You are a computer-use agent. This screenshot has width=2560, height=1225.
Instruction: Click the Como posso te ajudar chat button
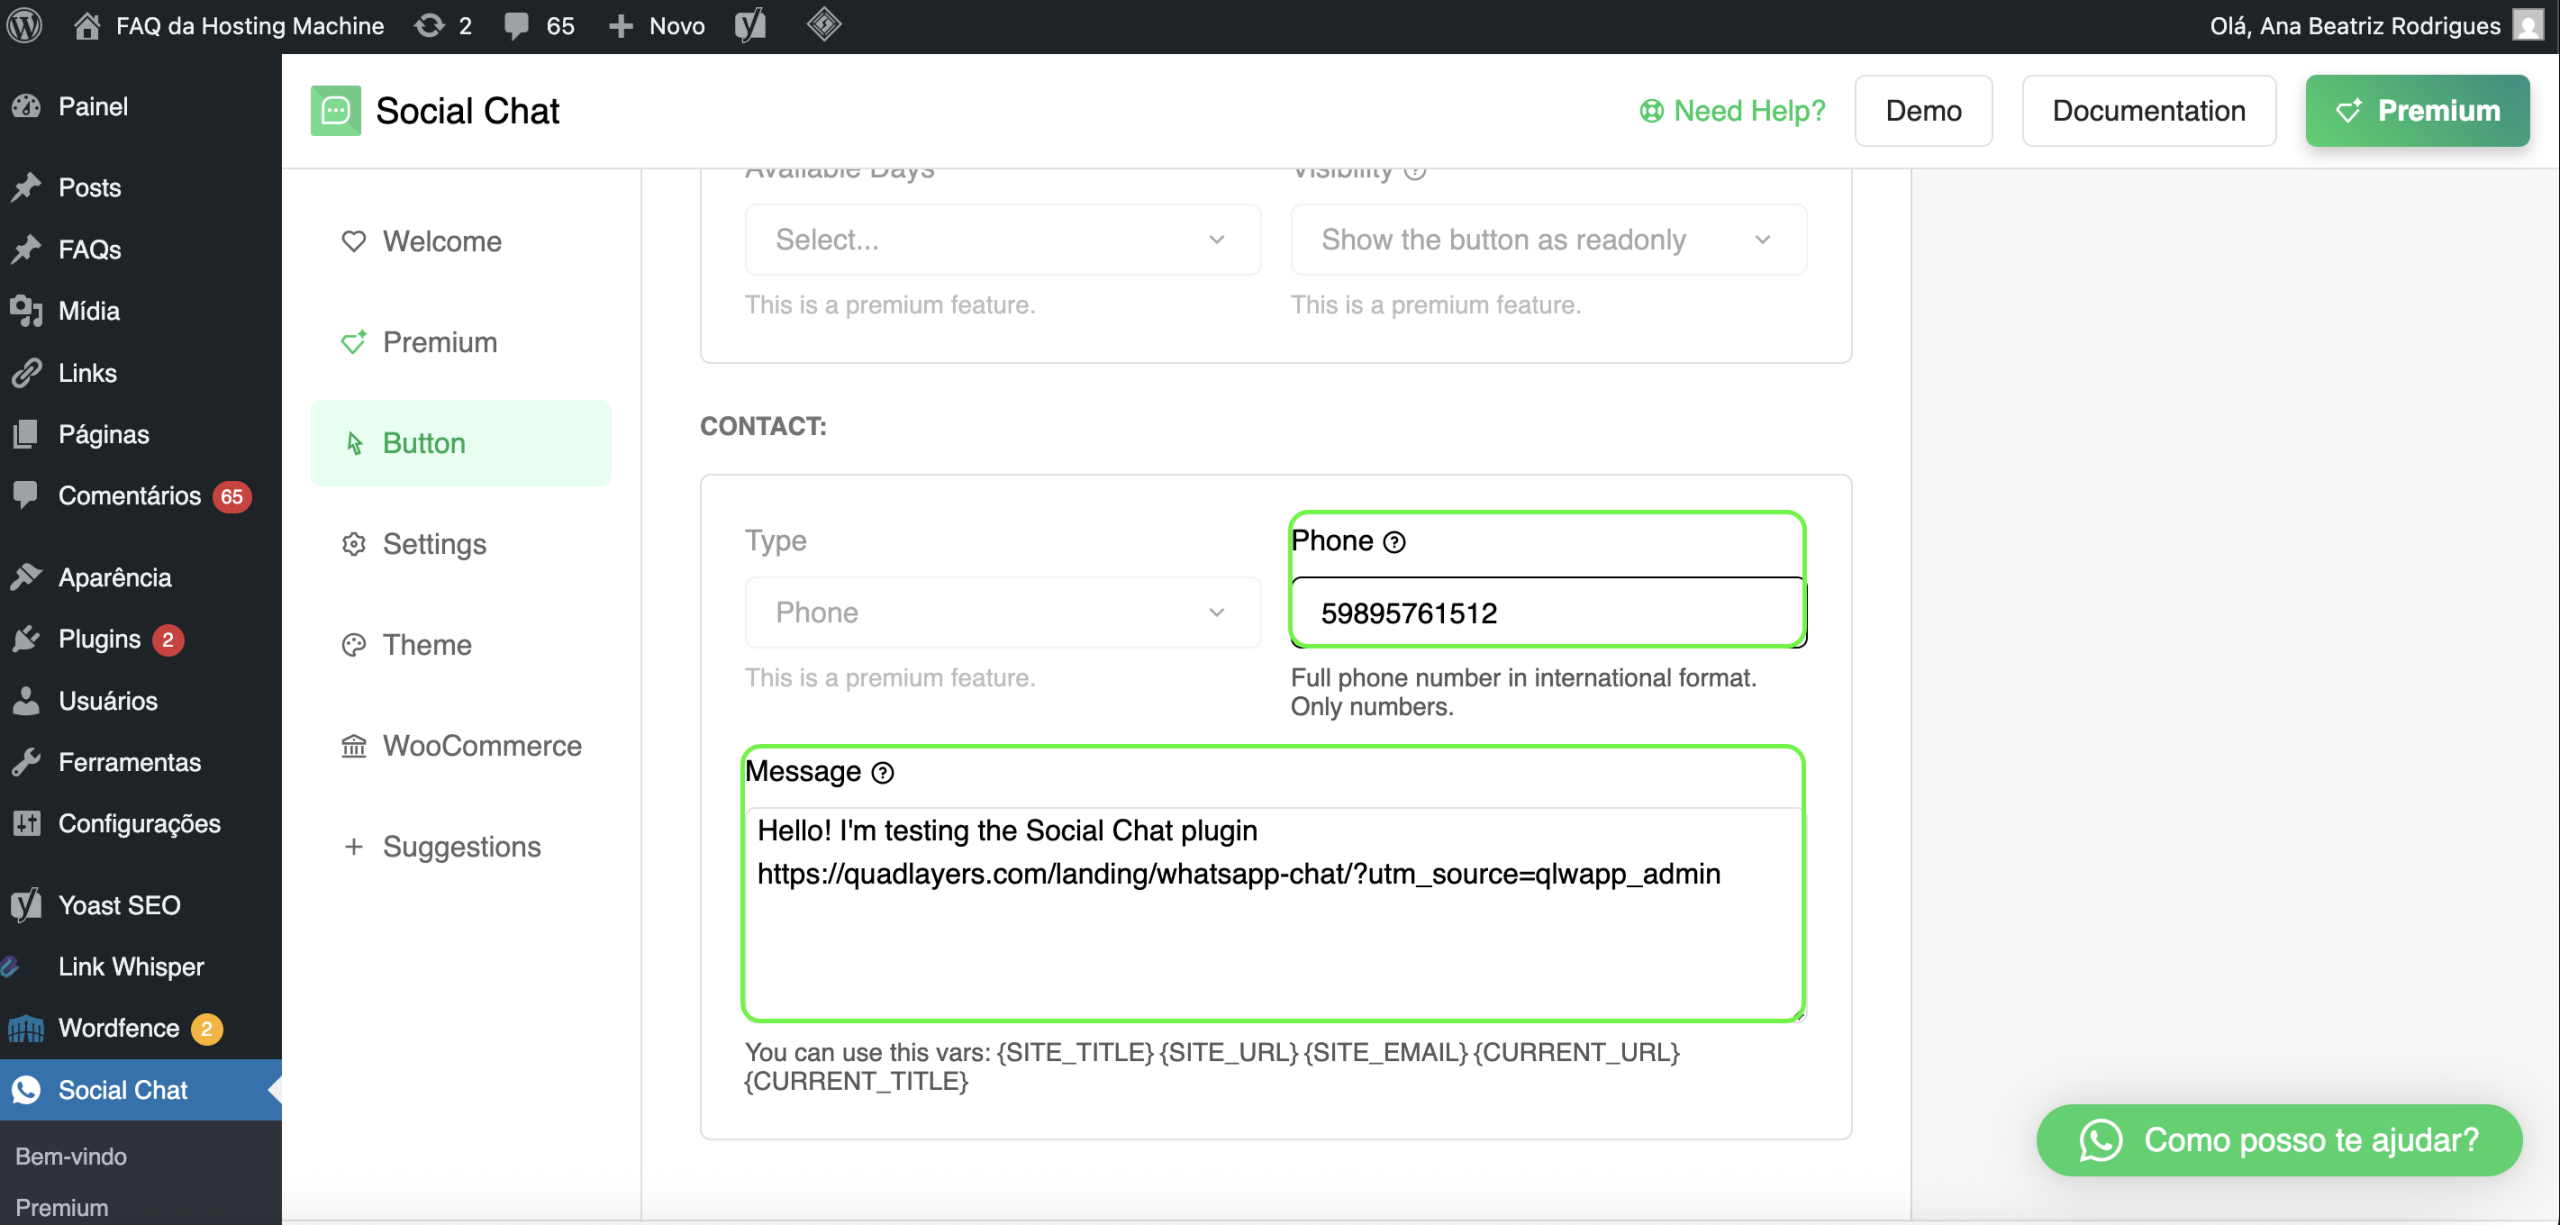pyautogui.click(x=2279, y=1140)
